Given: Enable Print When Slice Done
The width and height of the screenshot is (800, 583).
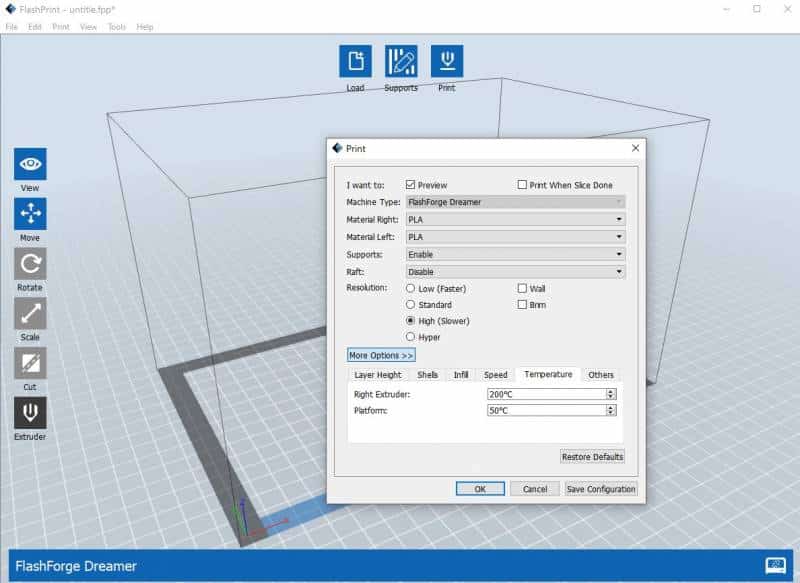Looking at the screenshot, I should click(522, 185).
